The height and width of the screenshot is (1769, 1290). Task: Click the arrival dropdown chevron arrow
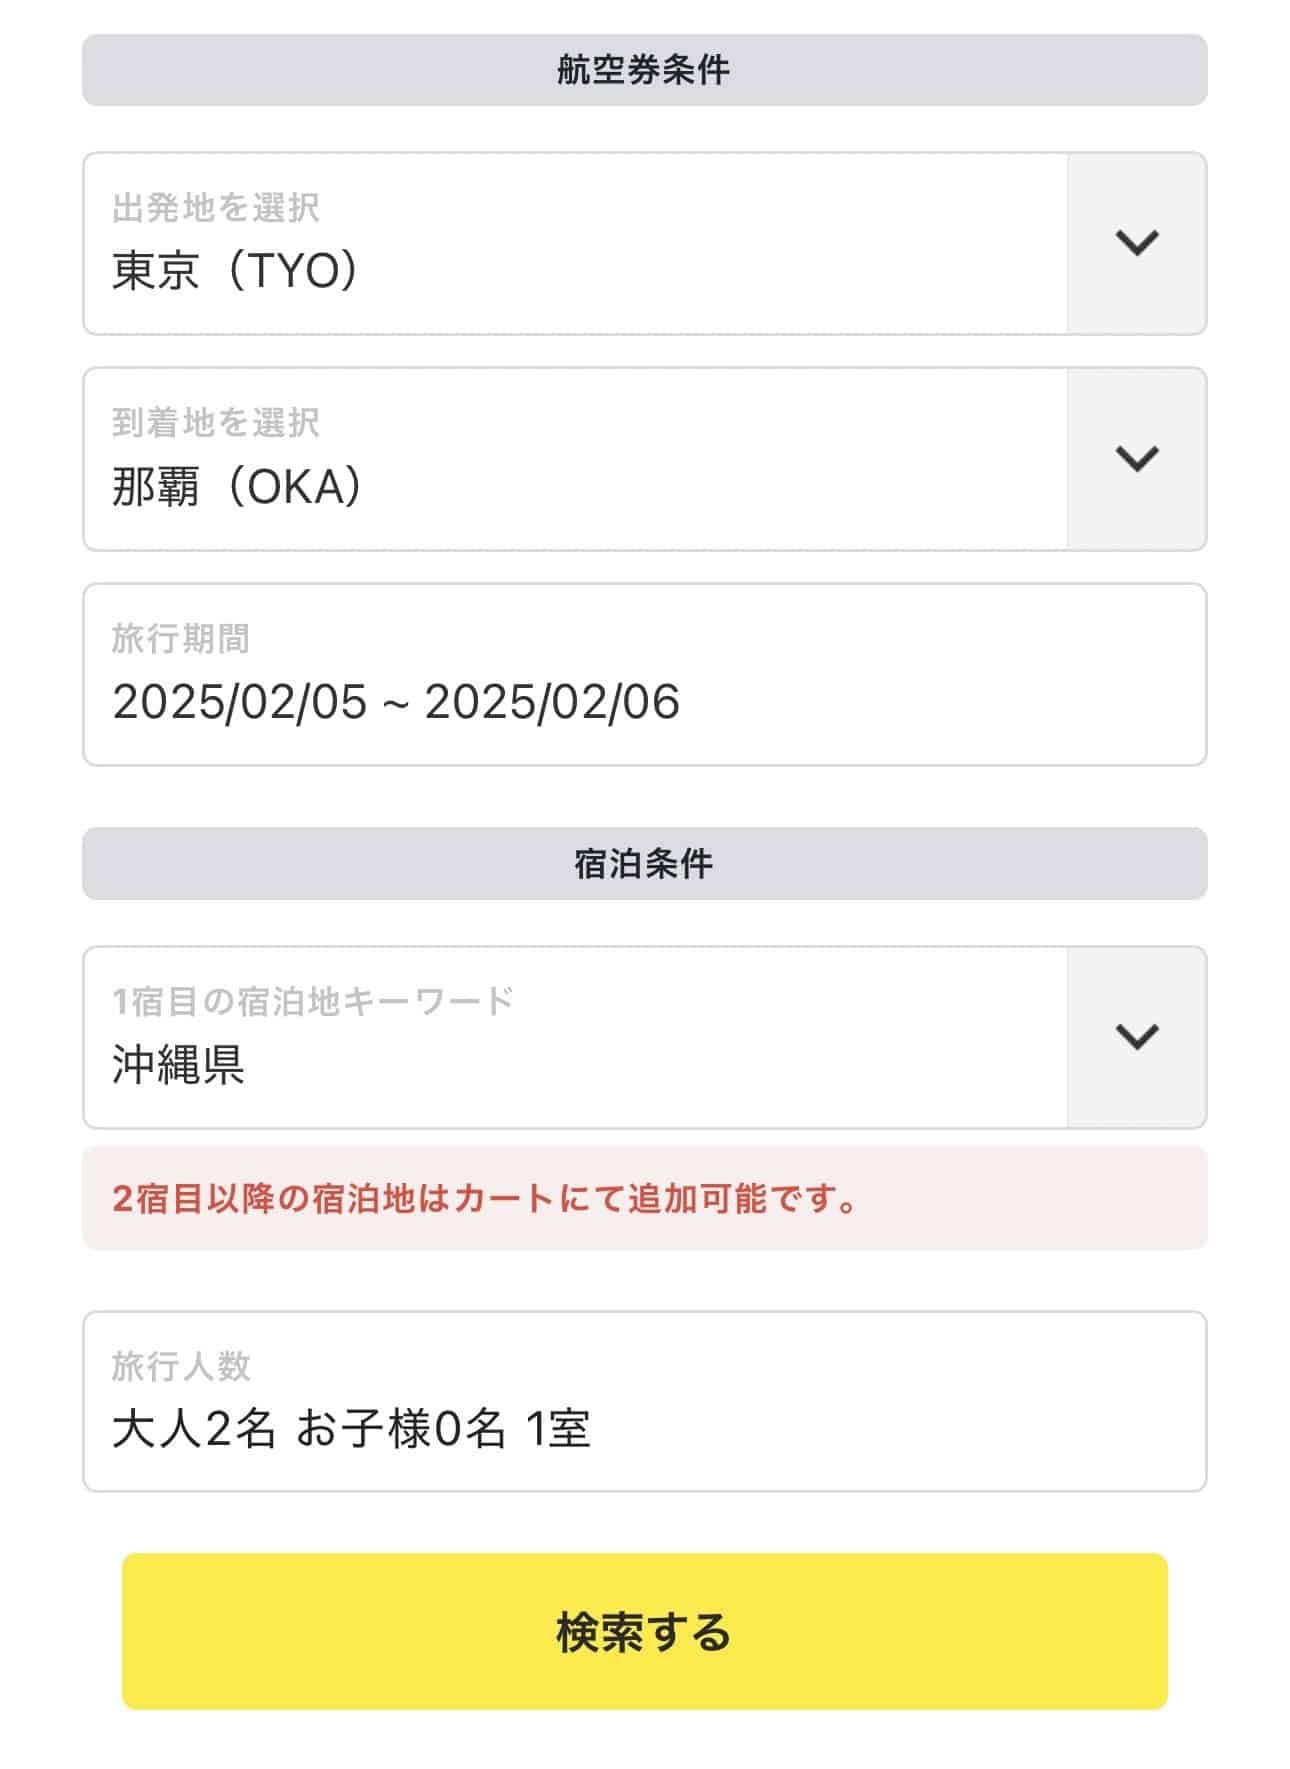coord(1136,459)
